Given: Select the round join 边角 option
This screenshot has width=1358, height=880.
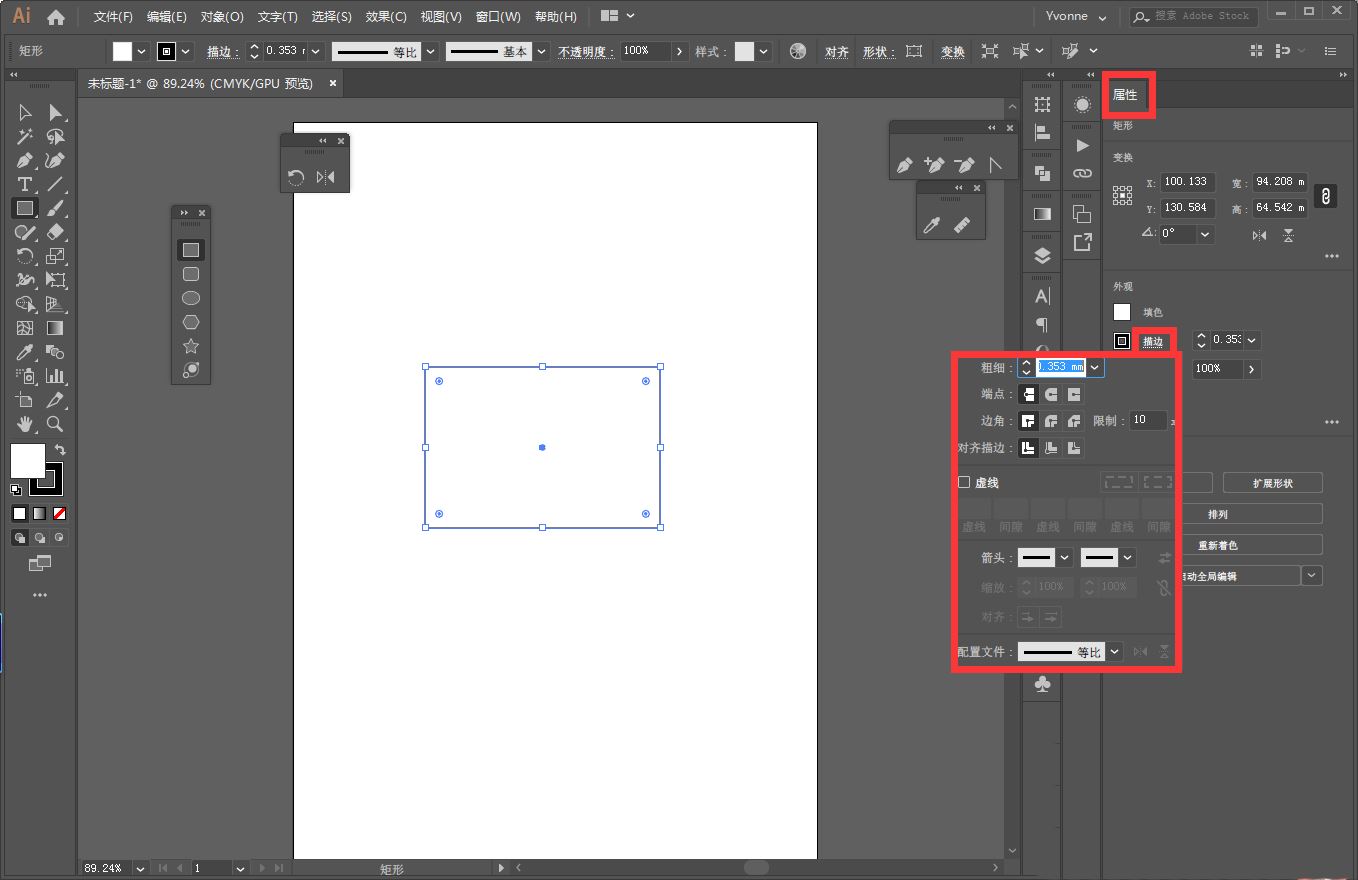Looking at the screenshot, I should (x=1051, y=421).
